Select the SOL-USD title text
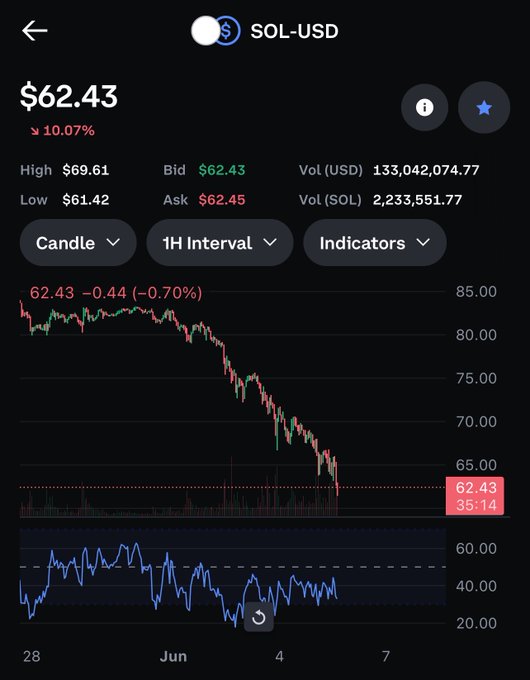Viewport: 530px width, 680px height. 294,31
